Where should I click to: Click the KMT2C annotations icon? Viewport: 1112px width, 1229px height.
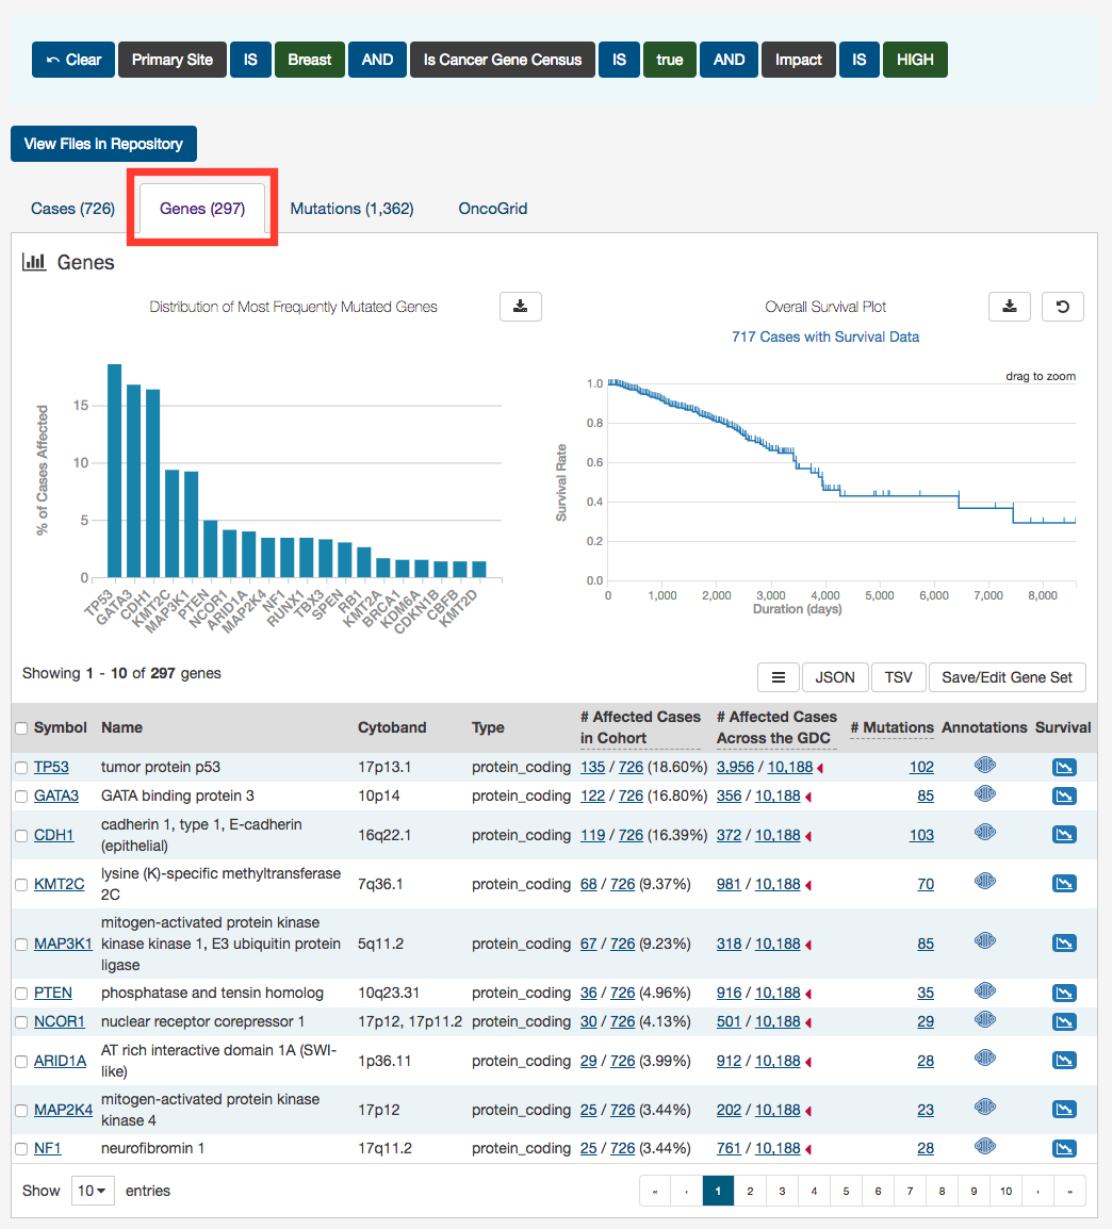point(985,881)
